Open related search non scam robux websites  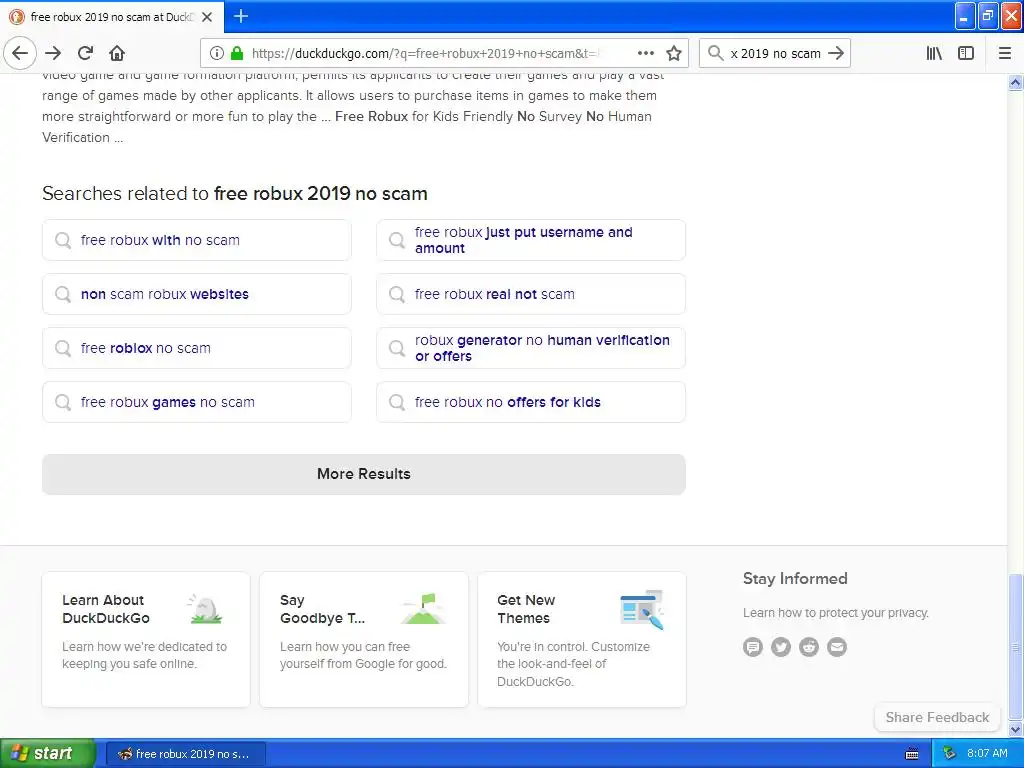coord(197,295)
